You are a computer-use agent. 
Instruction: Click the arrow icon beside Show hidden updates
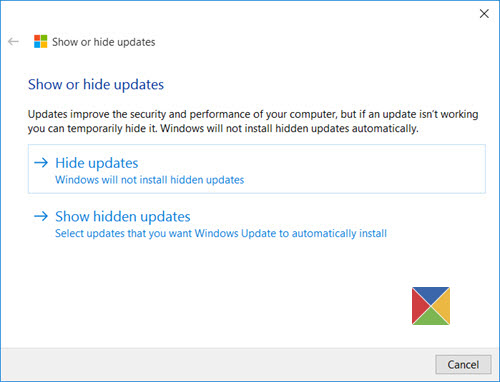coord(41,216)
